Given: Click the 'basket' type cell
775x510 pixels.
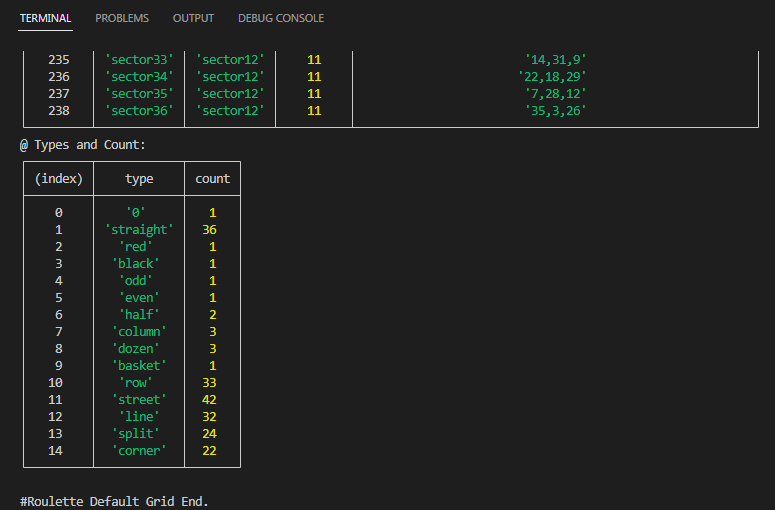Looking at the screenshot, I should (x=139, y=365).
